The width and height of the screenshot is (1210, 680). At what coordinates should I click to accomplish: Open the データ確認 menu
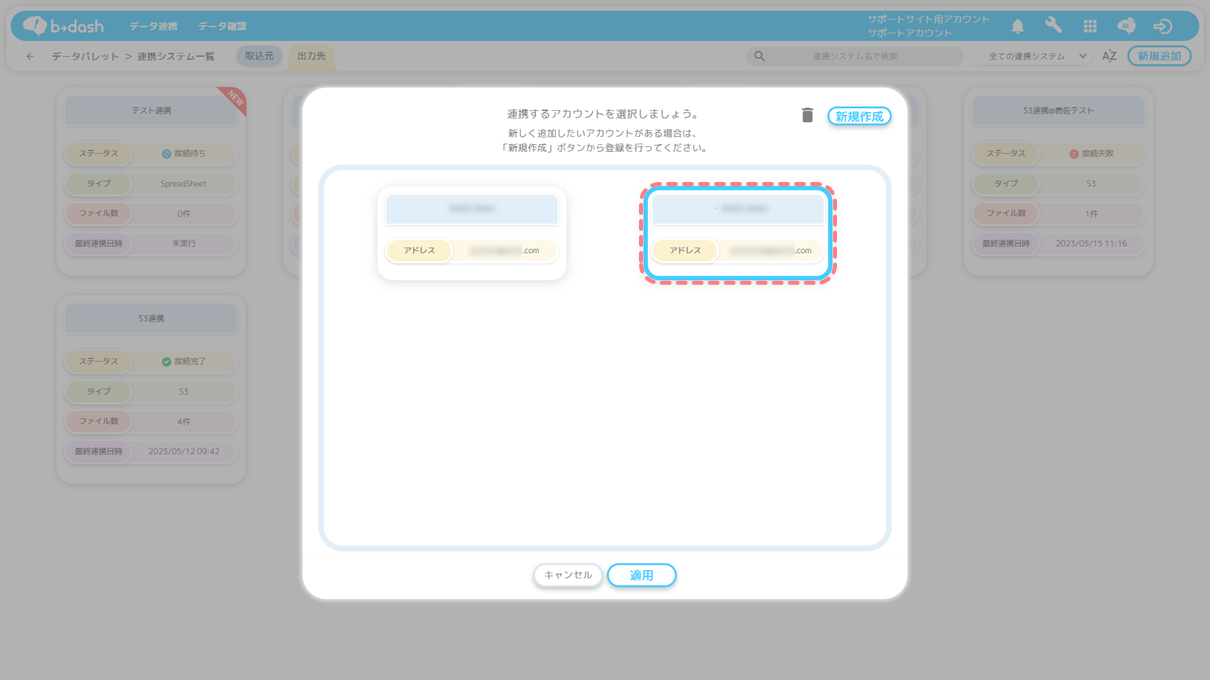click(222, 26)
